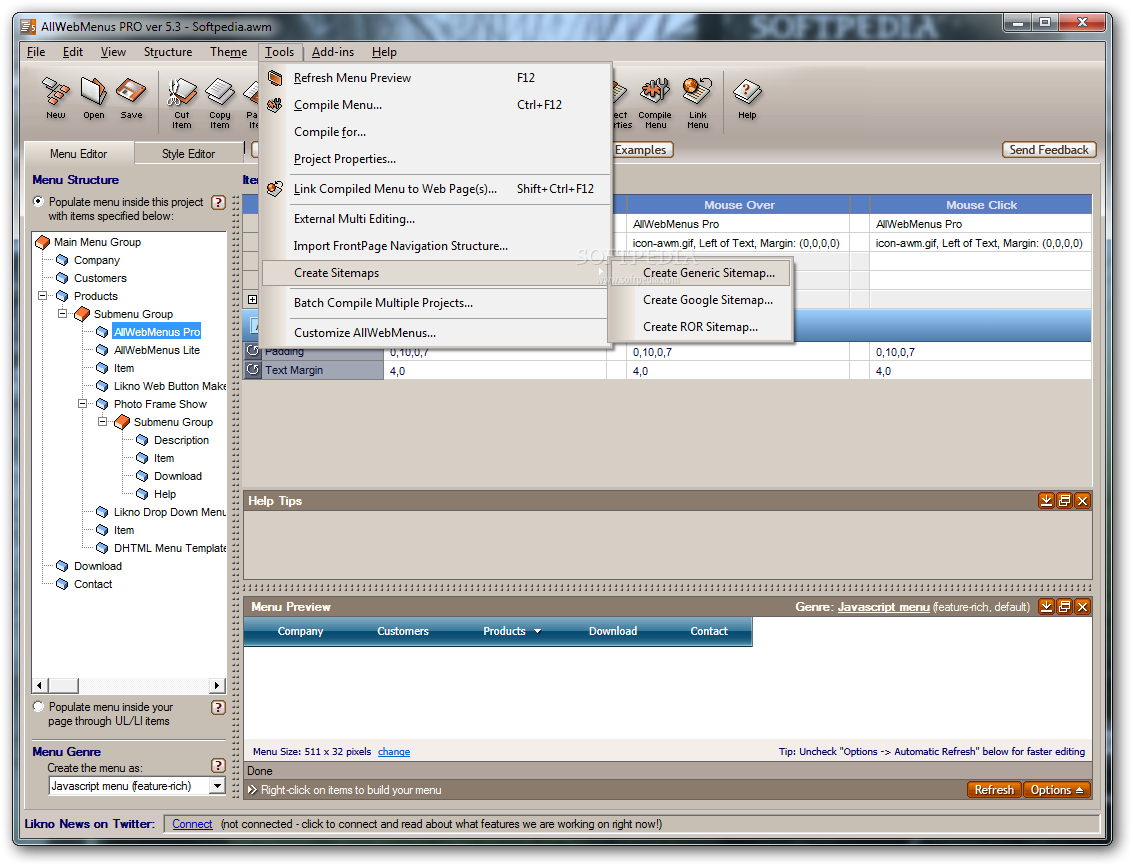Open the Theme menu
The height and width of the screenshot is (866, 1133).
[228, 52]
